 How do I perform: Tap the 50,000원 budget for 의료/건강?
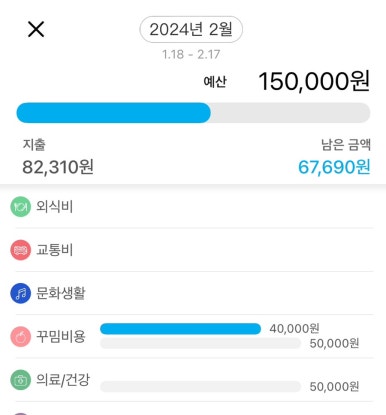point(334,387)
